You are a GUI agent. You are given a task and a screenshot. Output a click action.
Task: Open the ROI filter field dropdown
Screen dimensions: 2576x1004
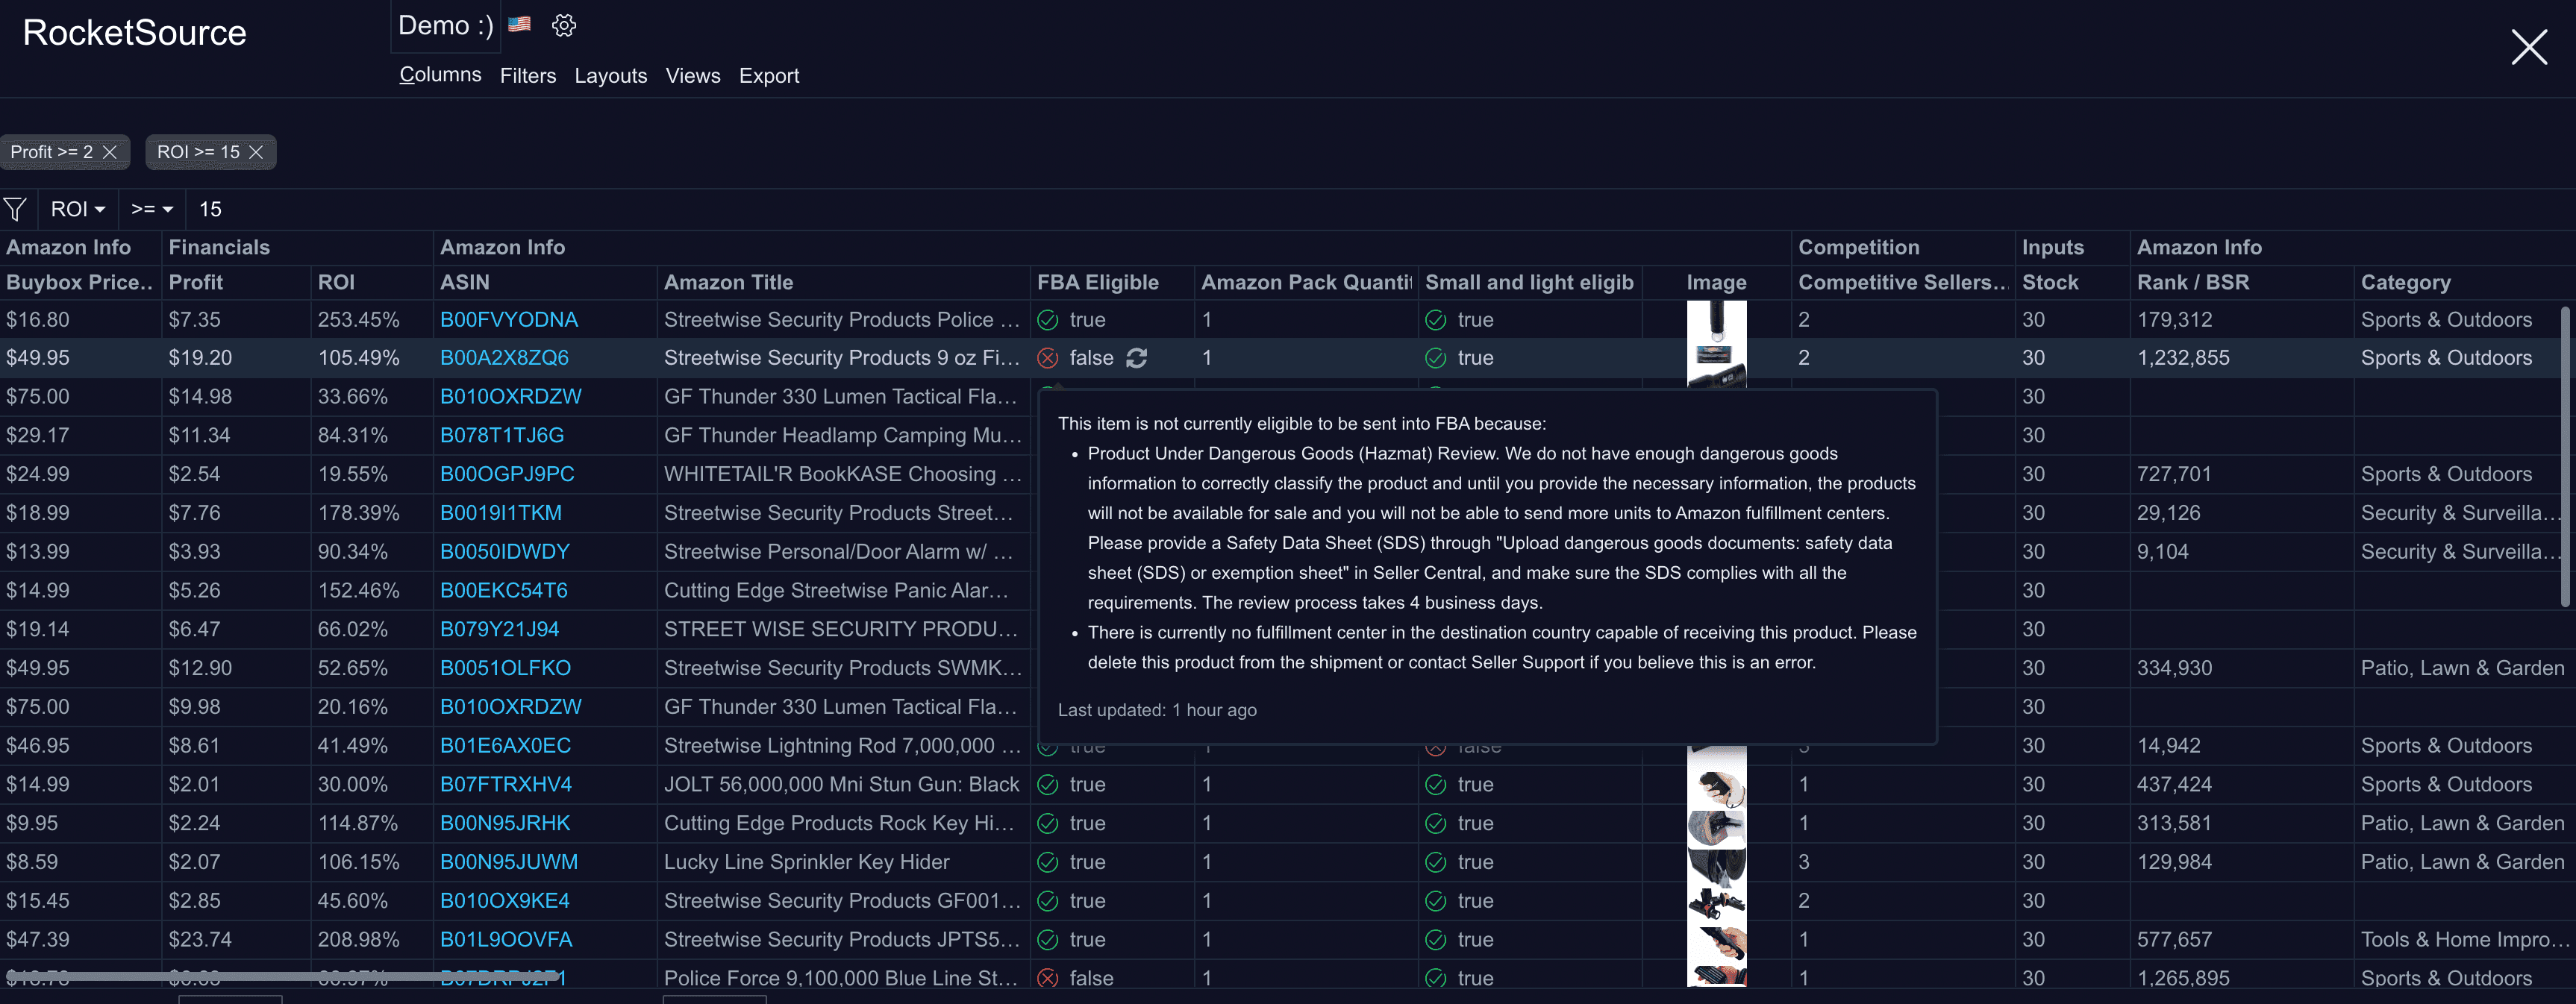coord(78,209)
